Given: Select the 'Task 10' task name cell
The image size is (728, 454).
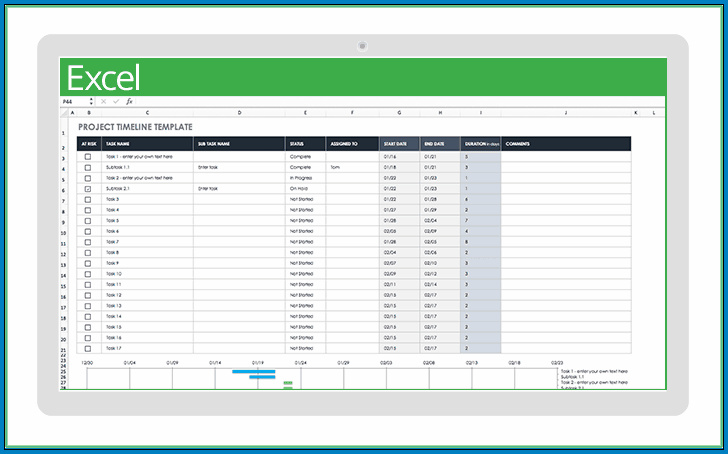Looking at the screenshot, I should point(147,274).
